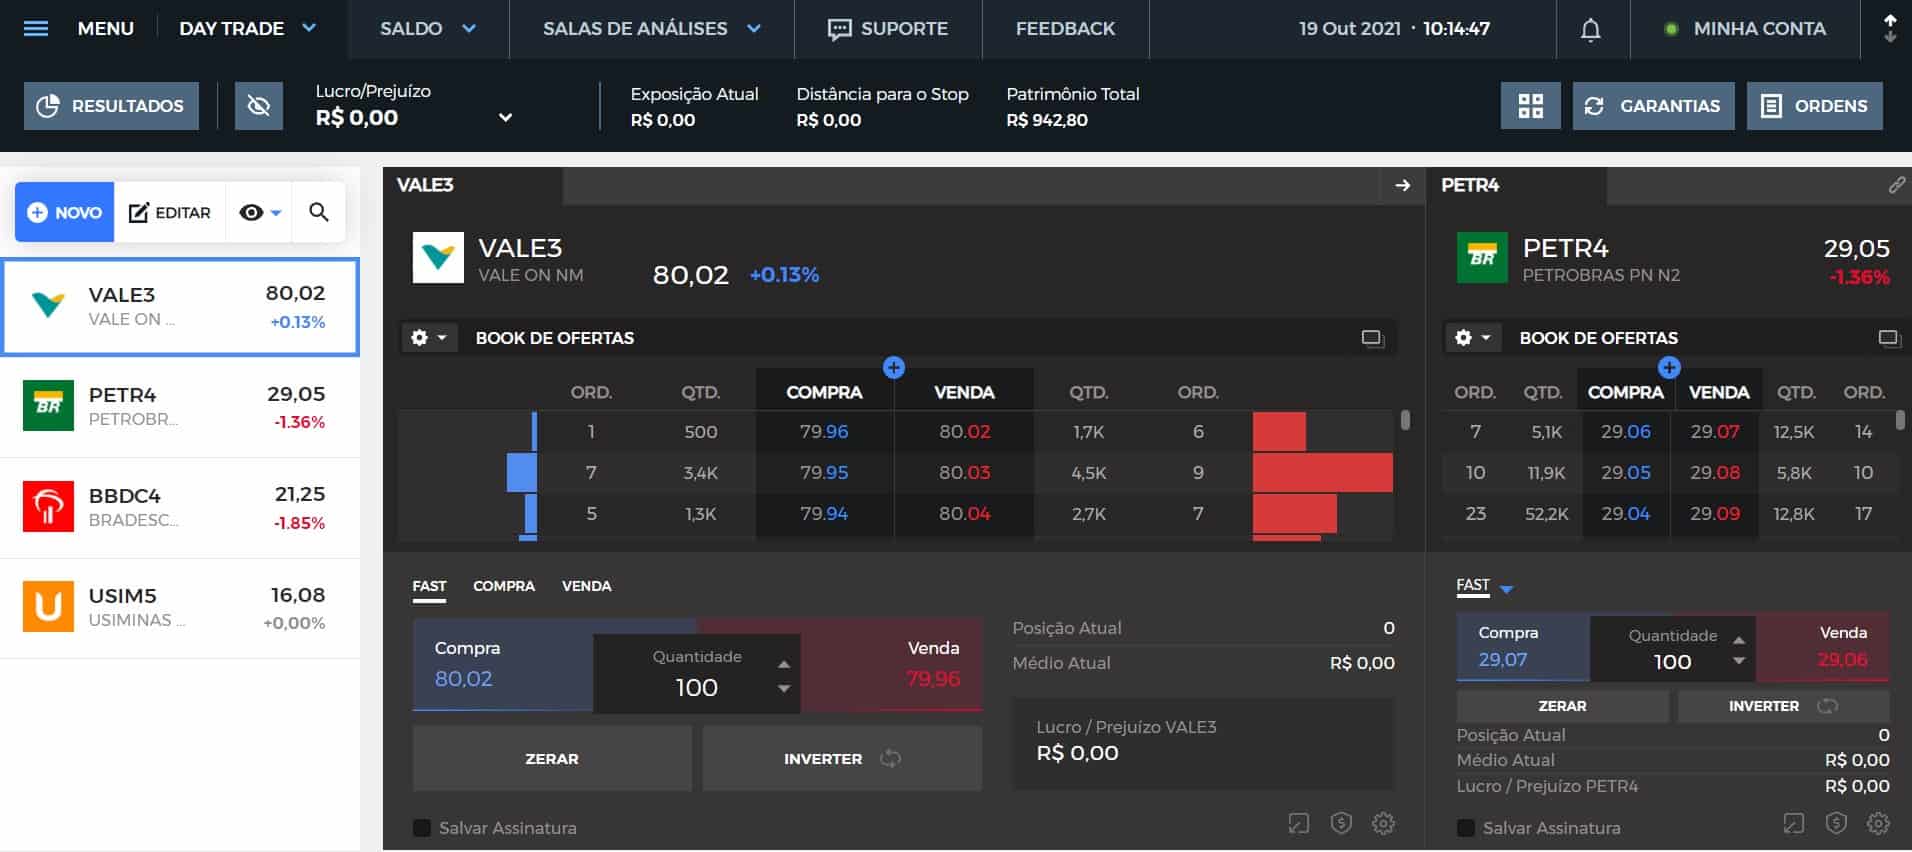Decrease VALE3 quantity down arrow
This screenshot has height=852, width=1912.
(x=784, y=688)
